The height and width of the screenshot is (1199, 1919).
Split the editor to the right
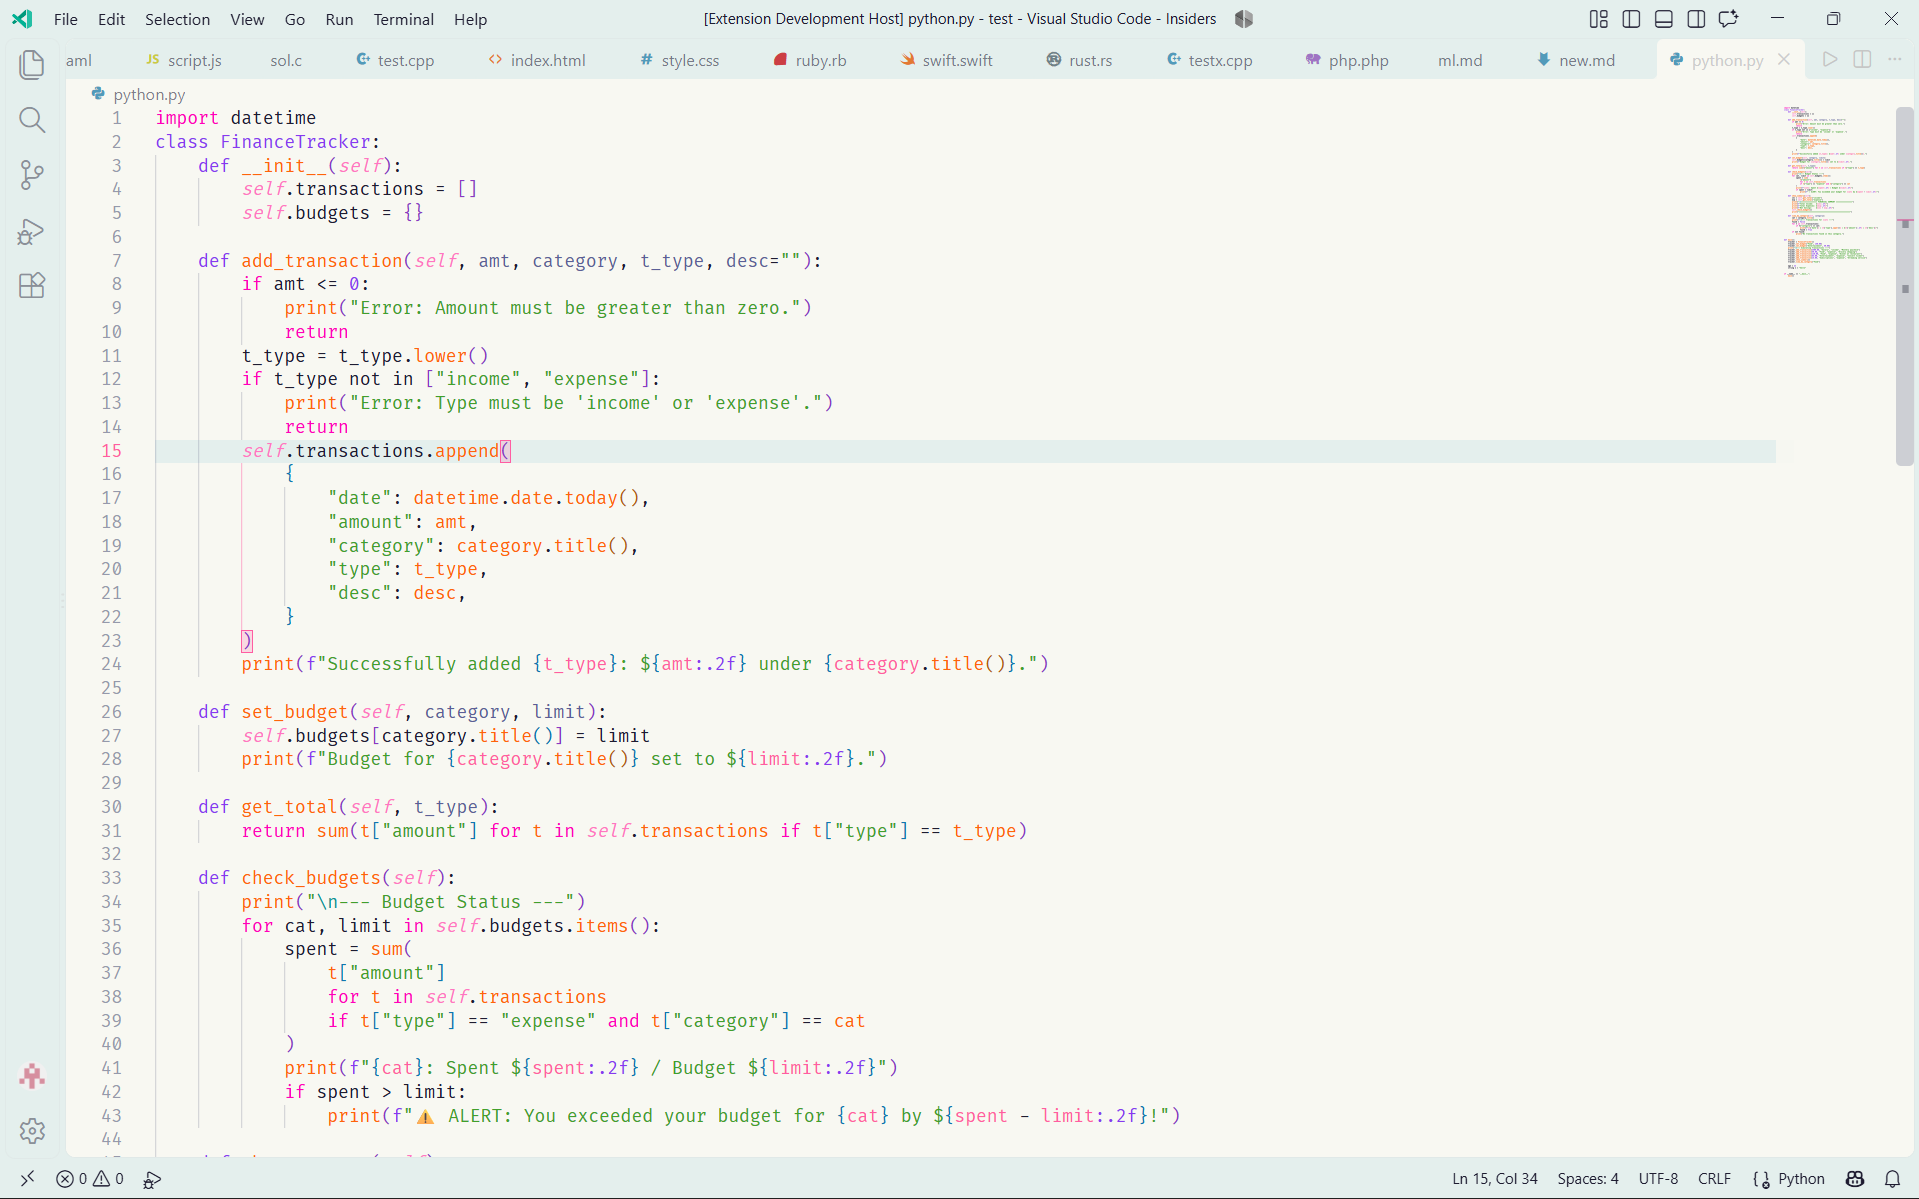point(1862,60)
